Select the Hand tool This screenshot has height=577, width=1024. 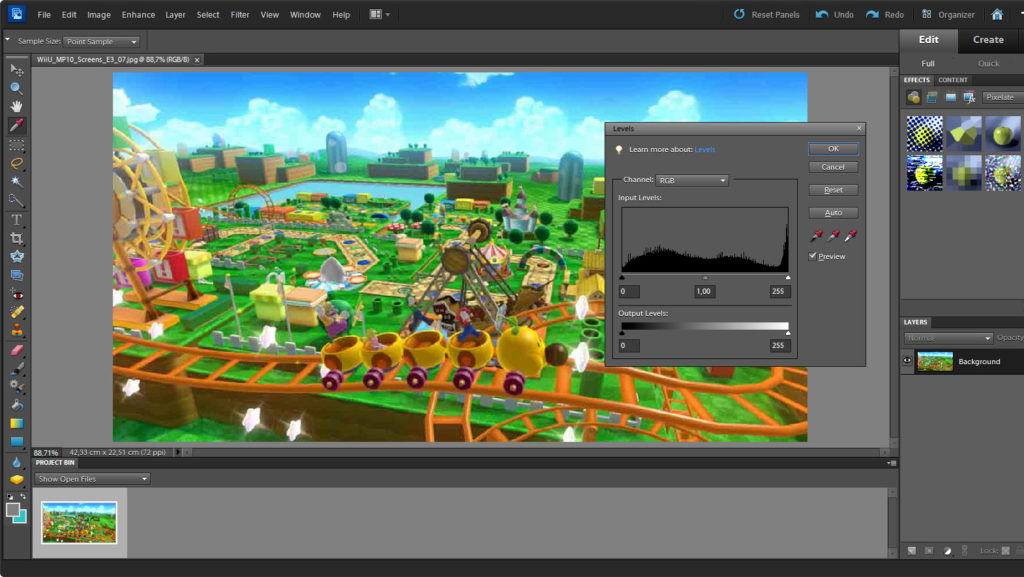16,106
